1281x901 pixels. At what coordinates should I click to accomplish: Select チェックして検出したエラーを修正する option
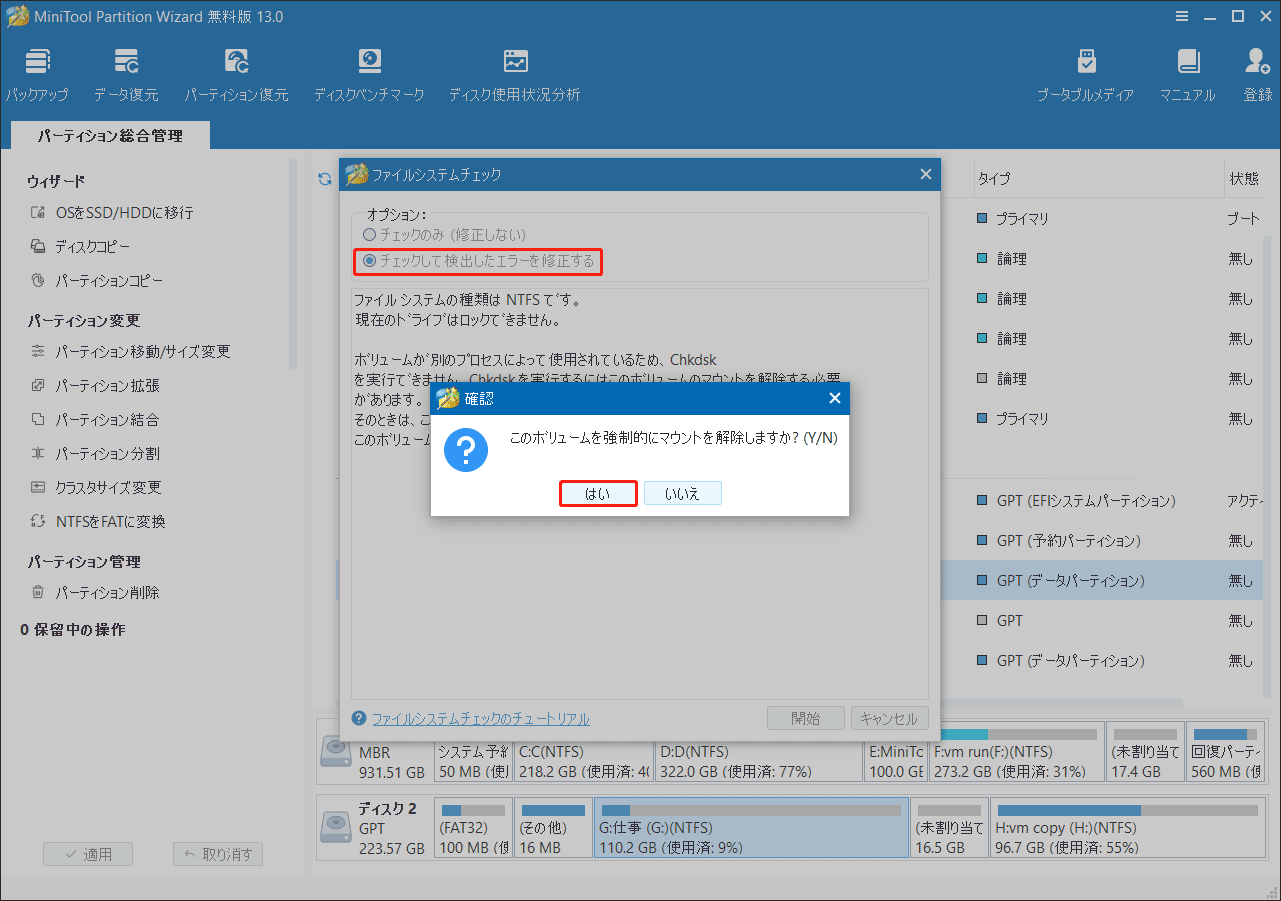pyautogui.click(x=478, y=261)
